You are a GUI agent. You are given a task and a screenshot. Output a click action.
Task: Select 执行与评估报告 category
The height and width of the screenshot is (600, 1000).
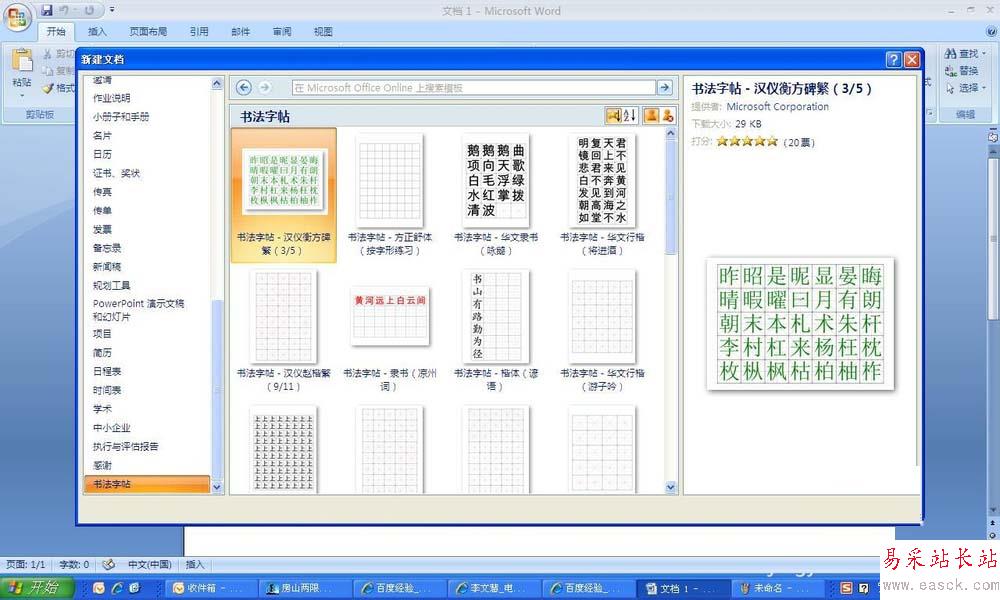126,446
